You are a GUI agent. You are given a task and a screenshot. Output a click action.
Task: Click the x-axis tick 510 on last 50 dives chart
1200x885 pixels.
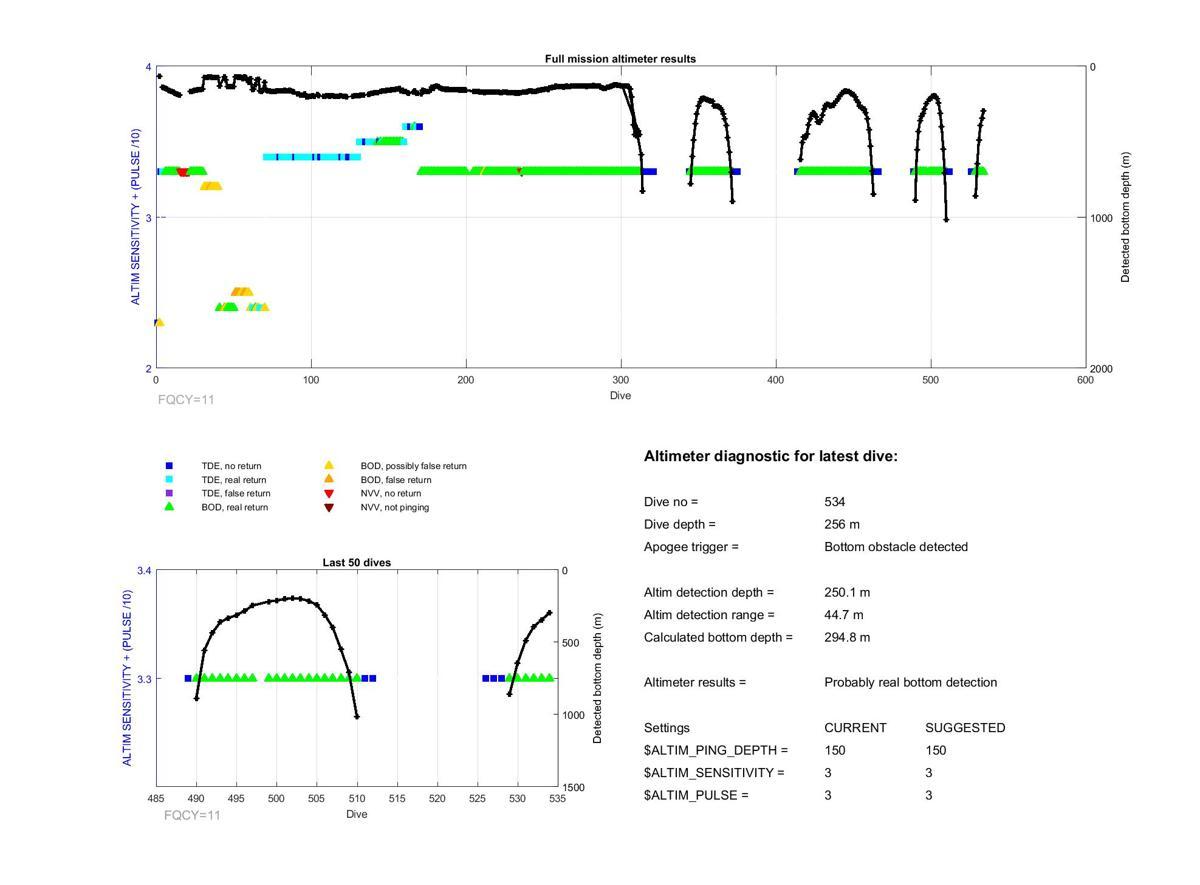coord(357,799)
